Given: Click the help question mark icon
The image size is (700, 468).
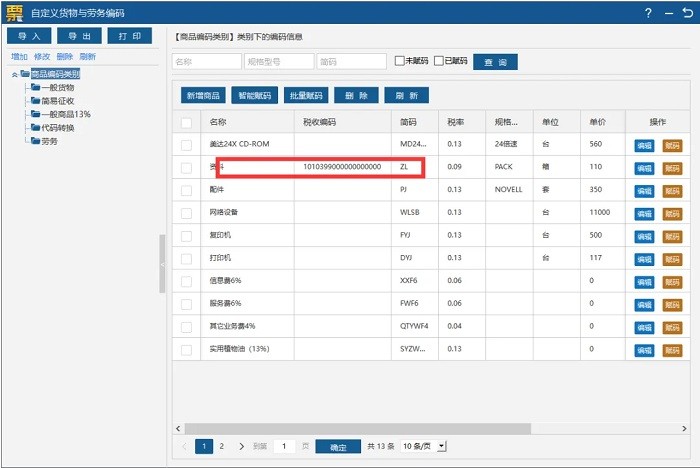Looking at the screenshot, I should click(620, 13).
